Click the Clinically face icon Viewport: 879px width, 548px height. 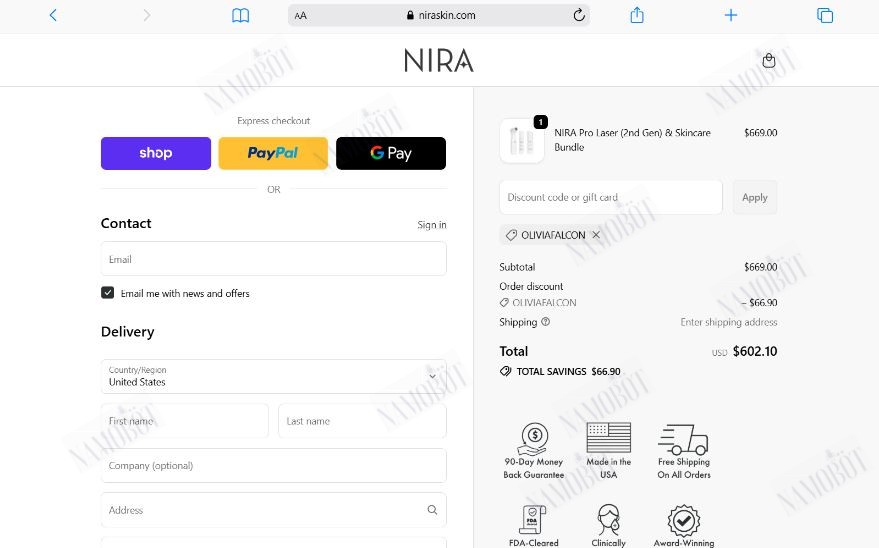[609, 519]
